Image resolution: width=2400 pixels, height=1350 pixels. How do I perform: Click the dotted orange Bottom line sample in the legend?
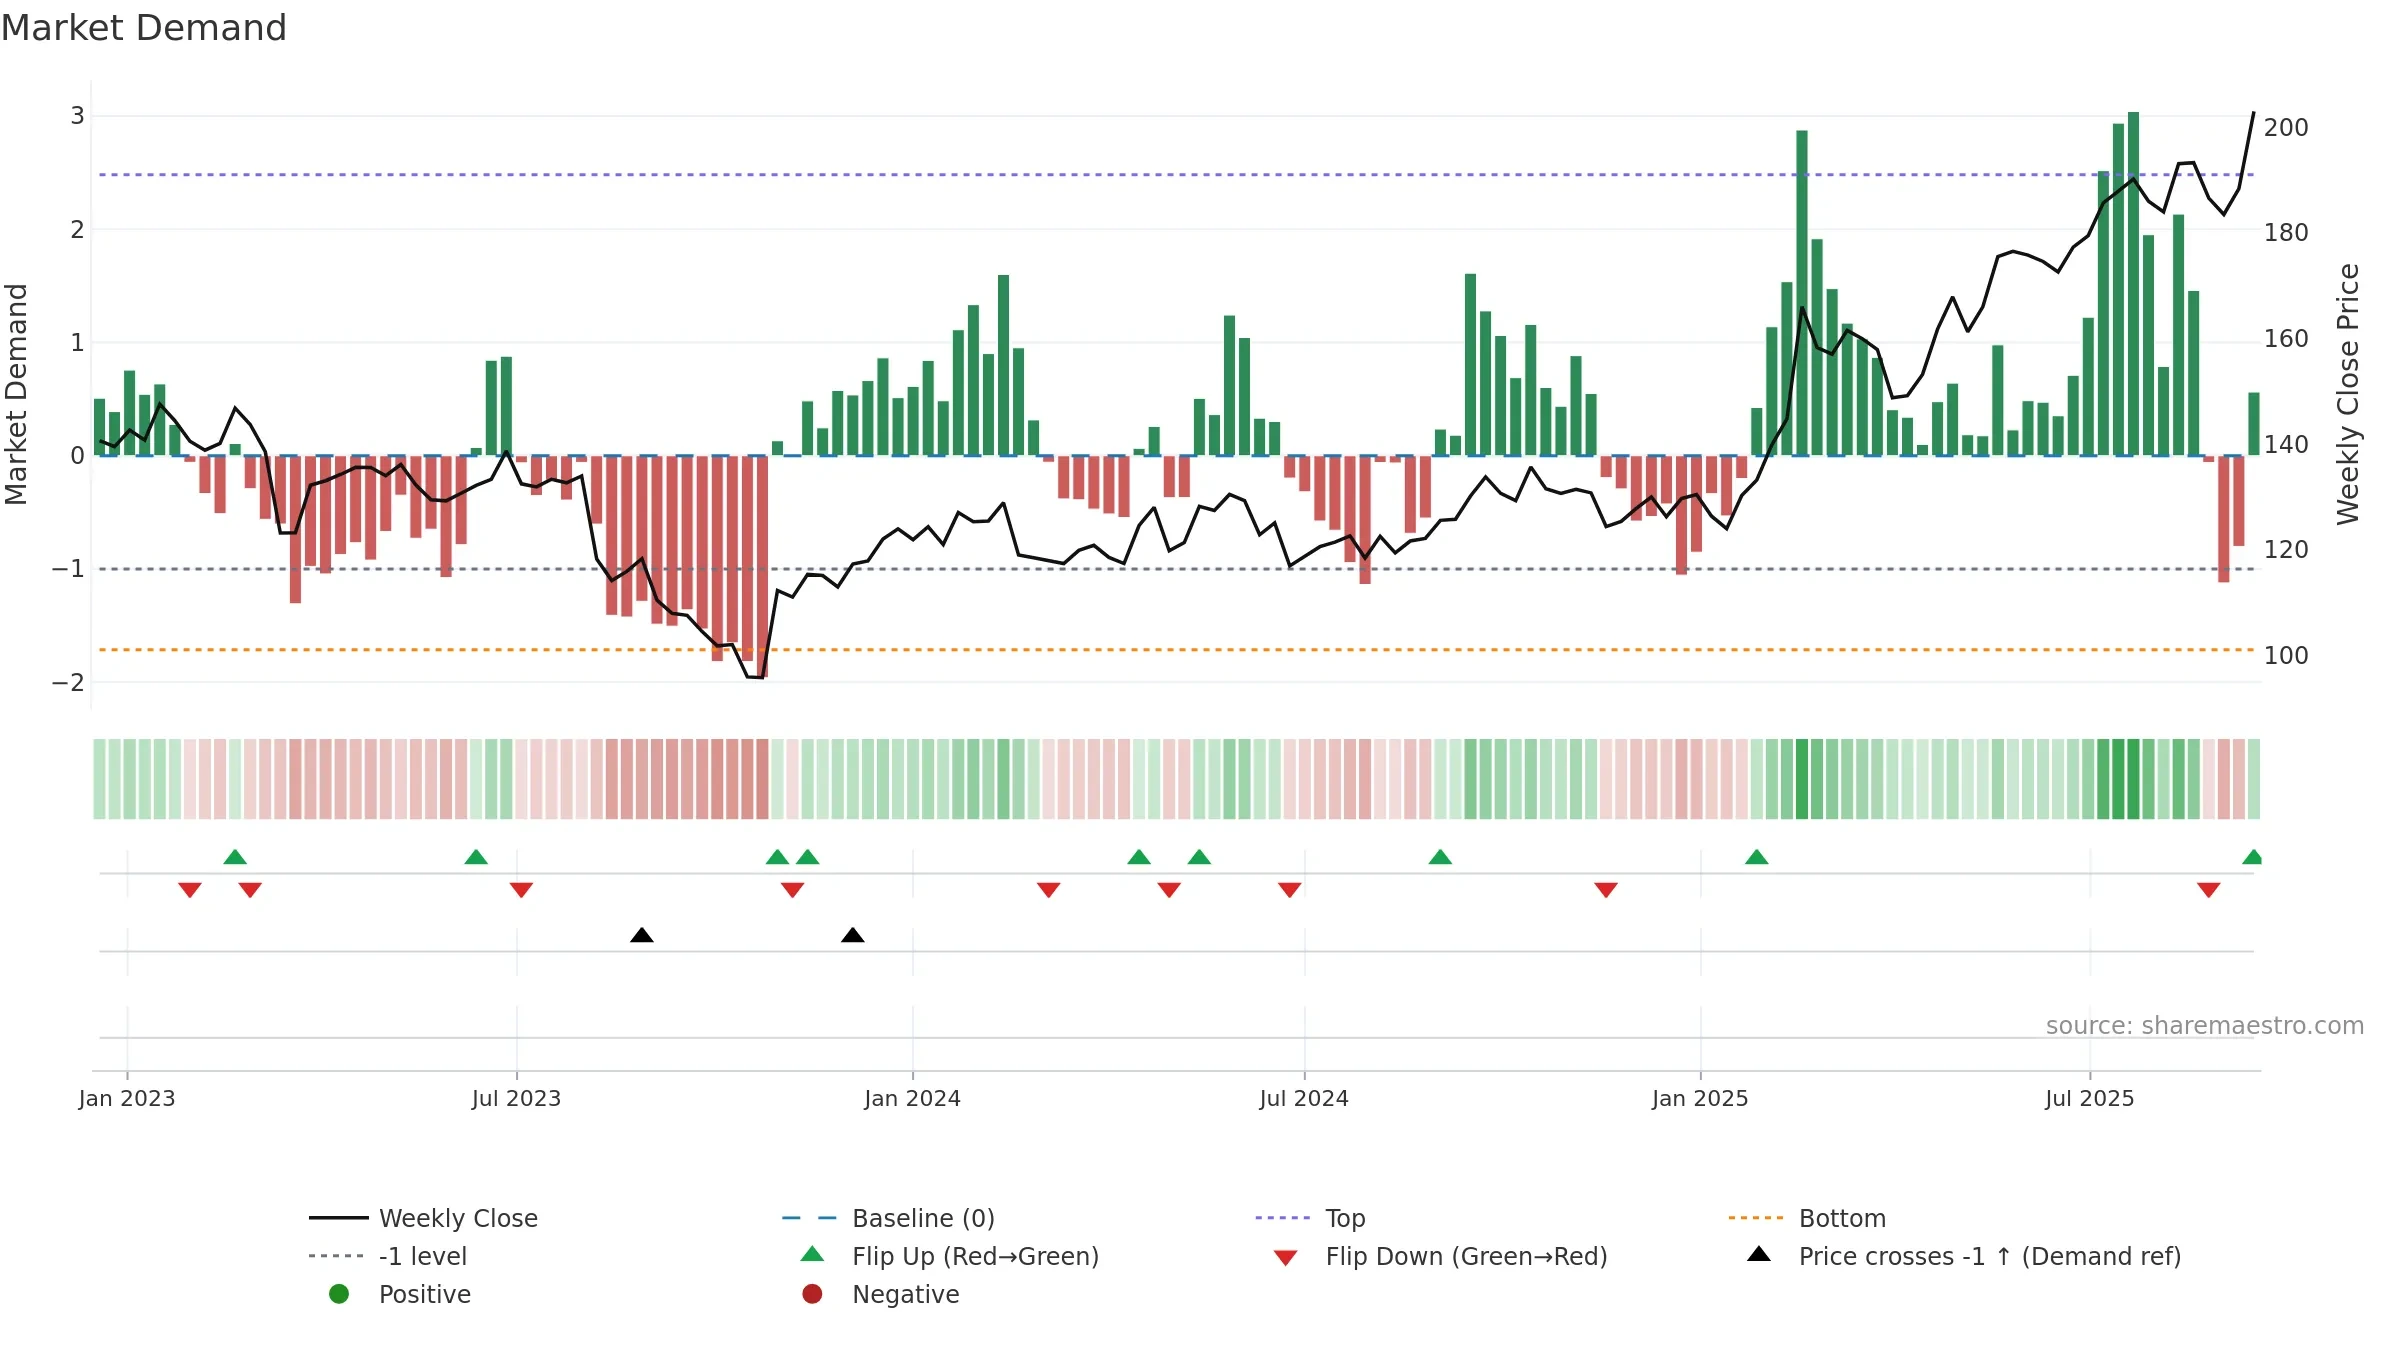point(1756,1218)
